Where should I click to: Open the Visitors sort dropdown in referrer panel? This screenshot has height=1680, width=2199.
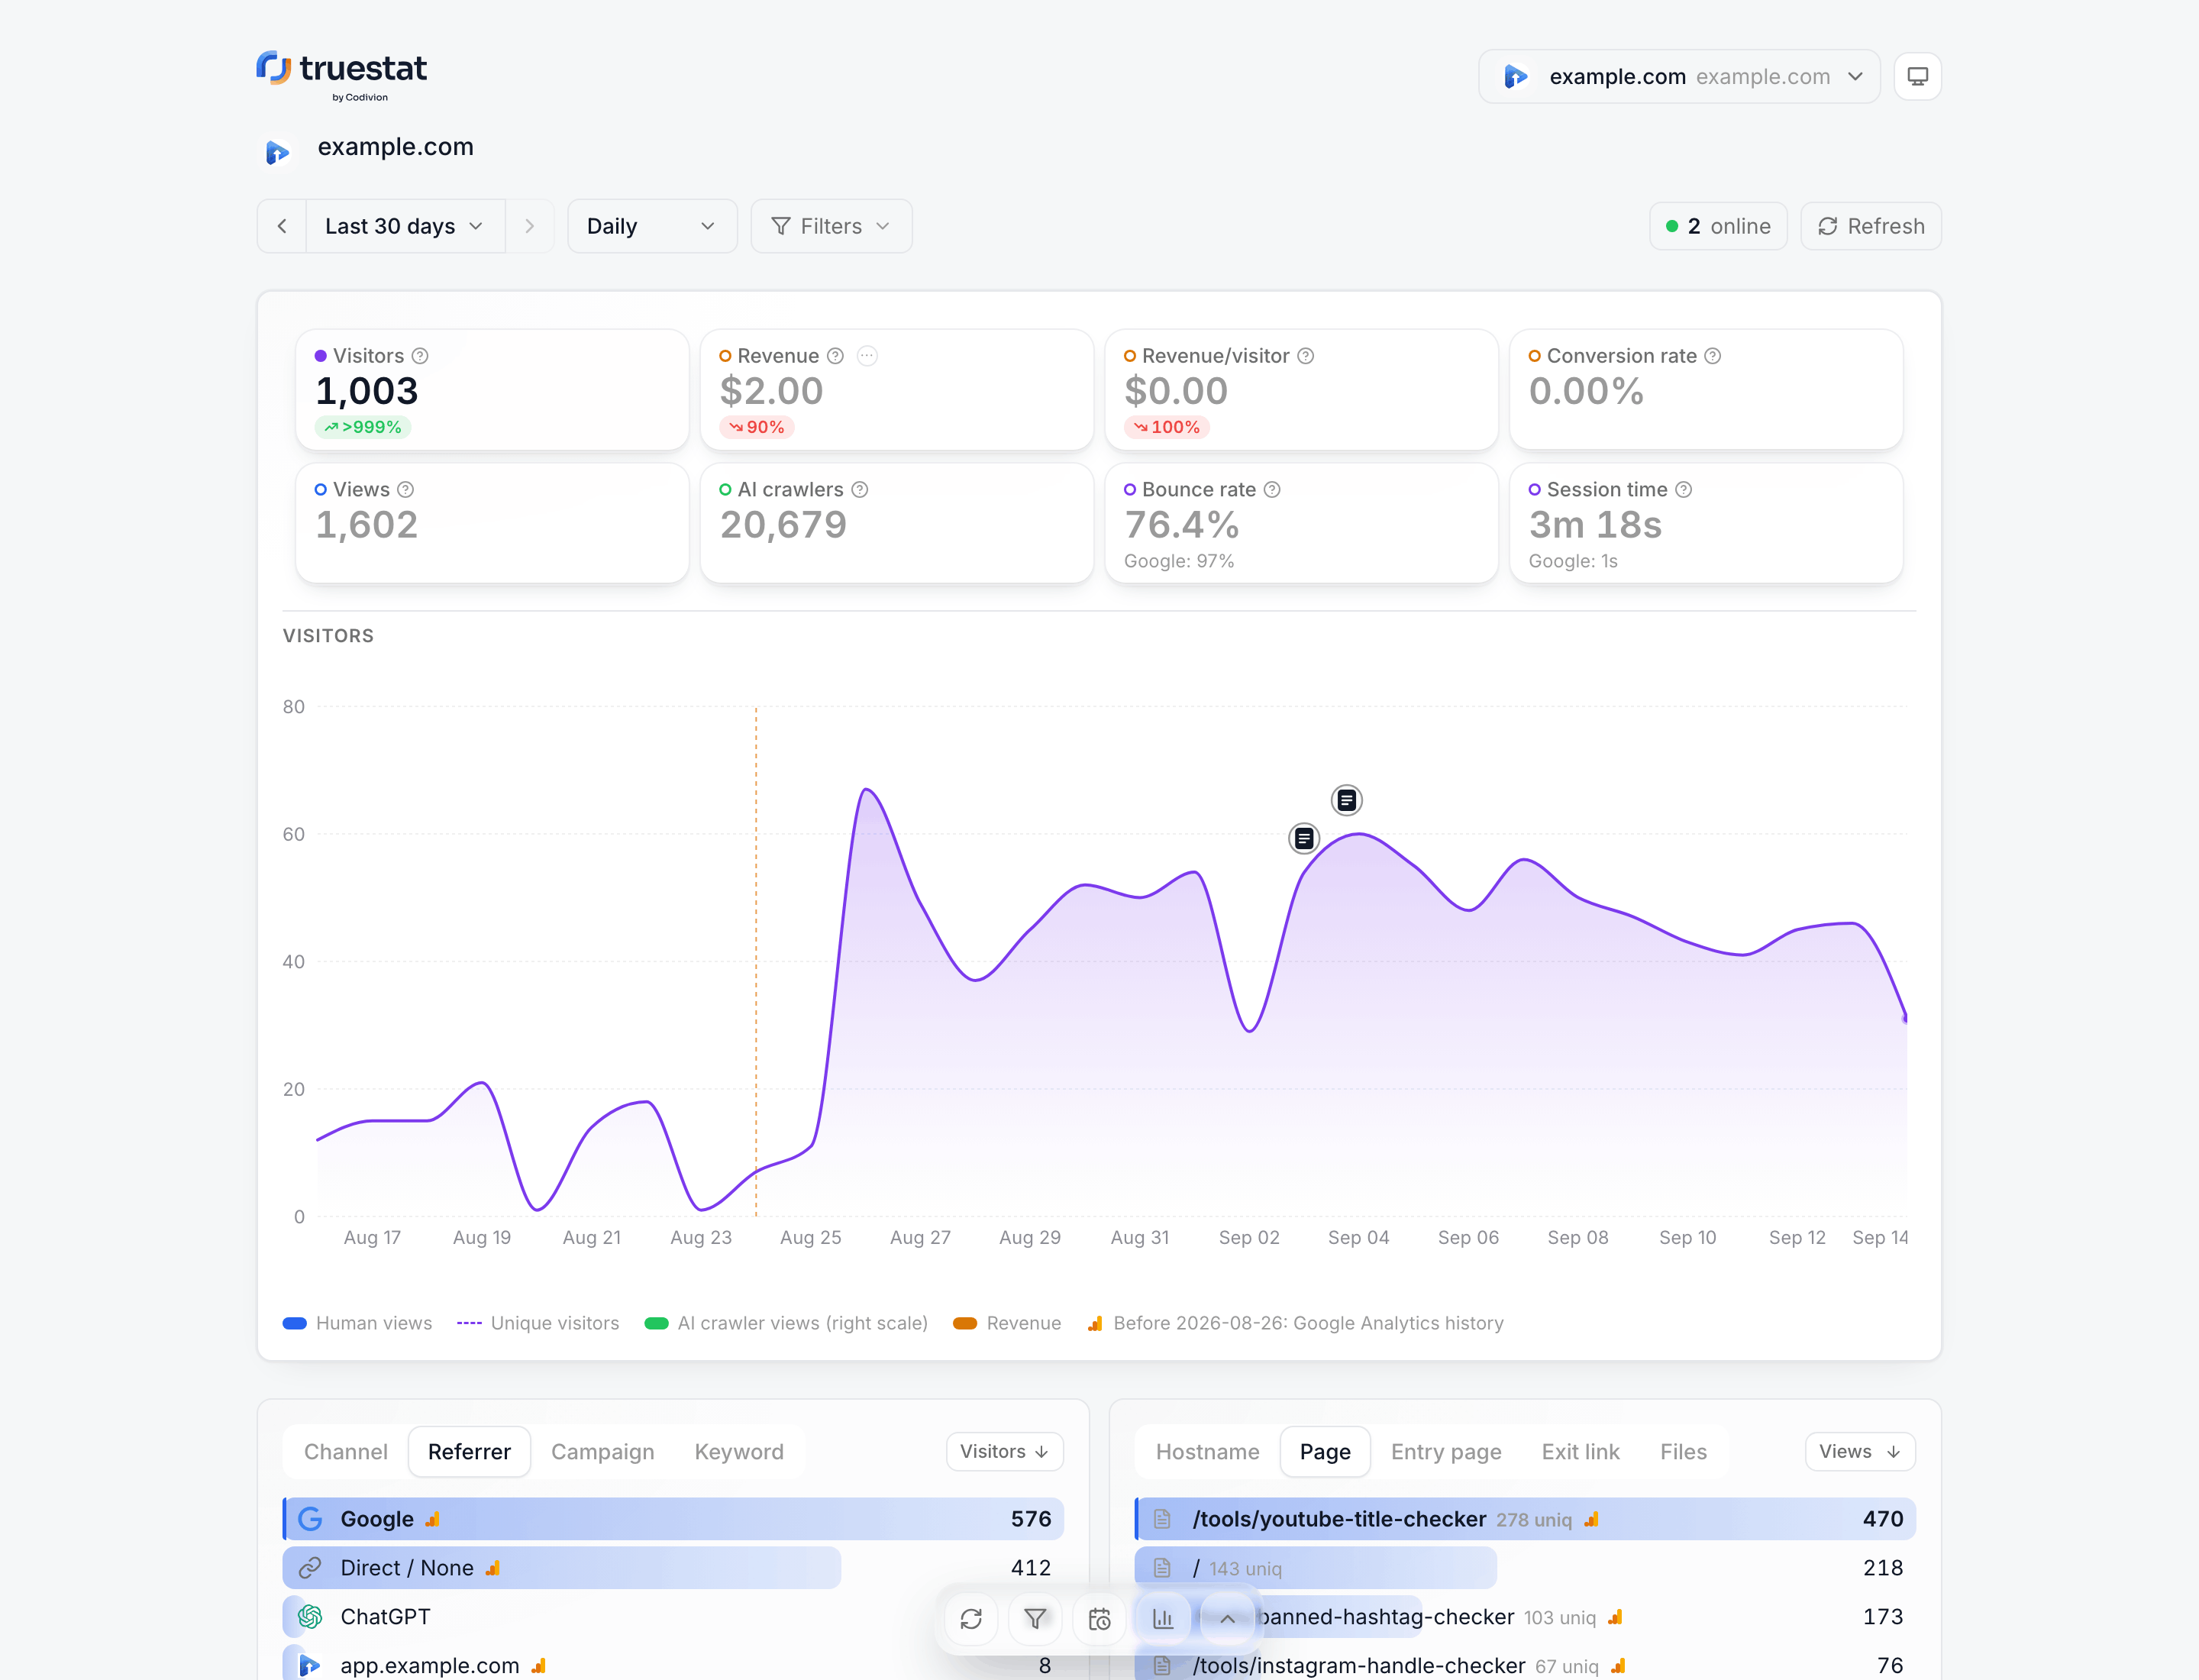[x=1004, y=1452]
